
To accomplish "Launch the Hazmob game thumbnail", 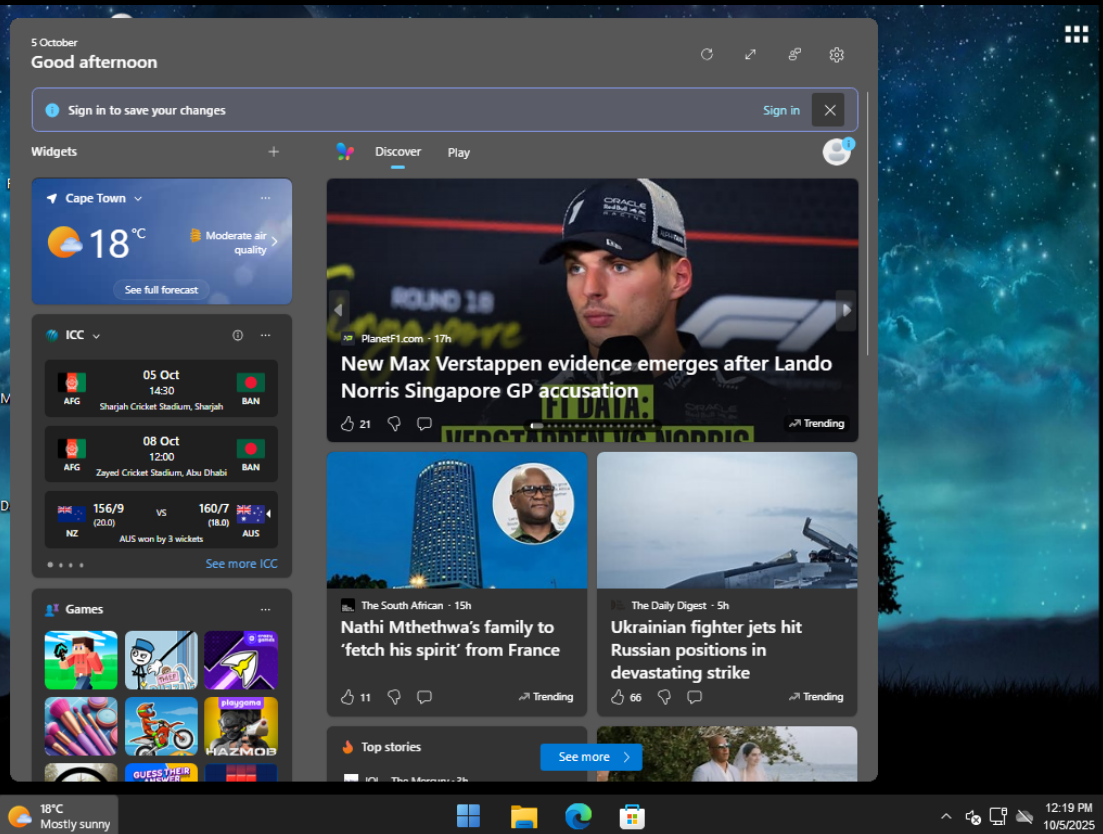I will click(x=241, y=726).
